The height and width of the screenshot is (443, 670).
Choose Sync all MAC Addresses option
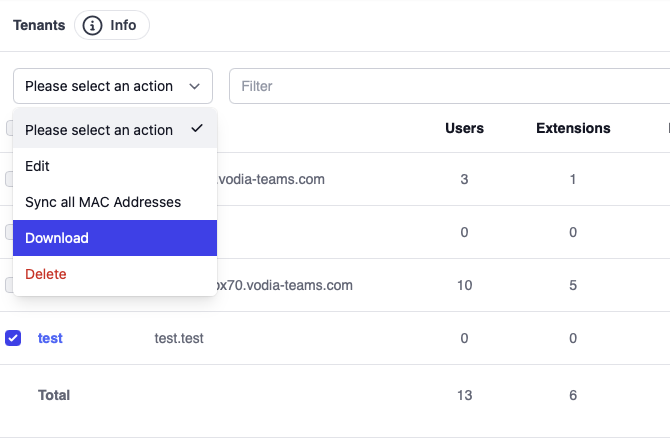pyautogui.click(x=103, y=202)
